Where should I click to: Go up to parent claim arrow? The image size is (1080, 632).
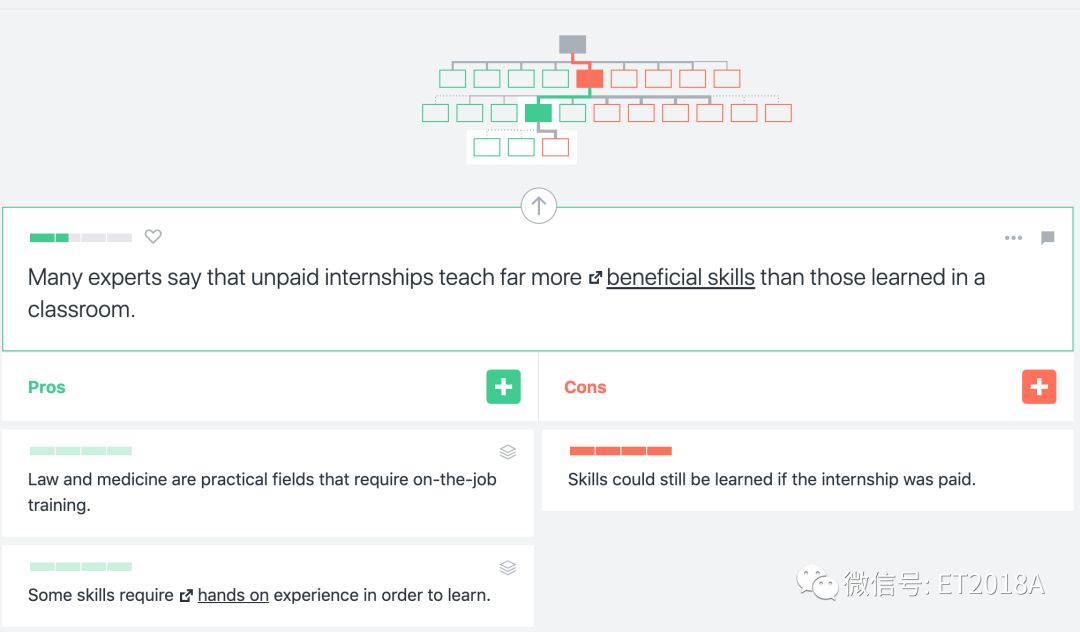538,207
